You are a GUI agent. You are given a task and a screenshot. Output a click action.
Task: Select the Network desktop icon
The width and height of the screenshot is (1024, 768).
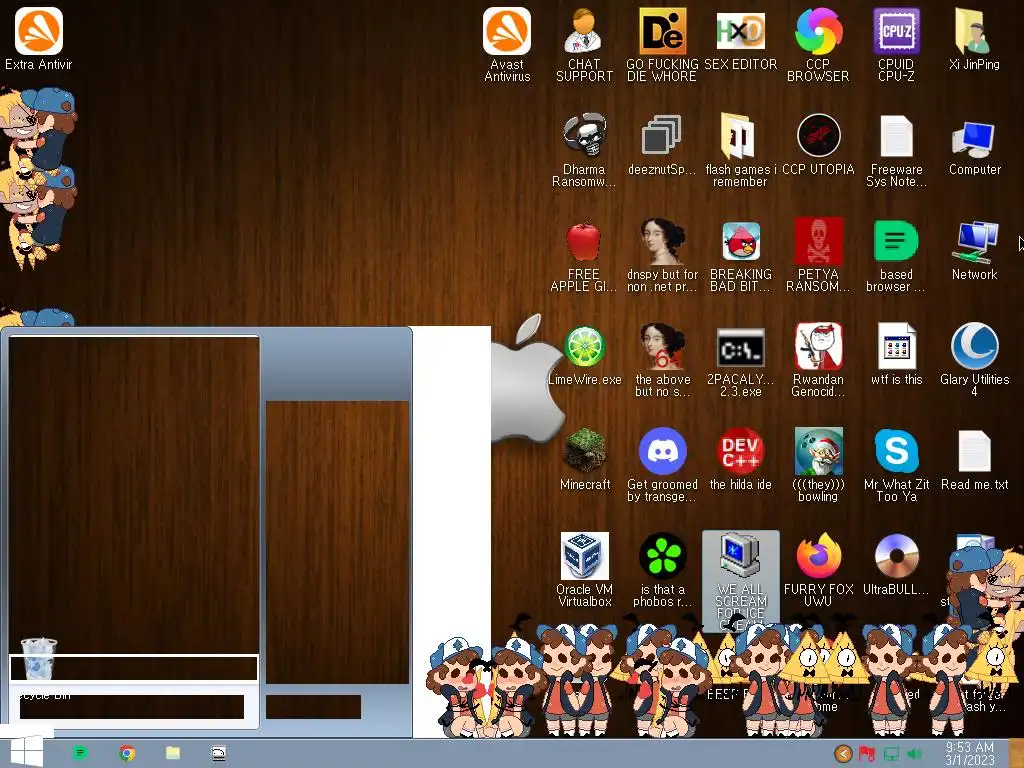pyautogui.click(x=974, y=251)
